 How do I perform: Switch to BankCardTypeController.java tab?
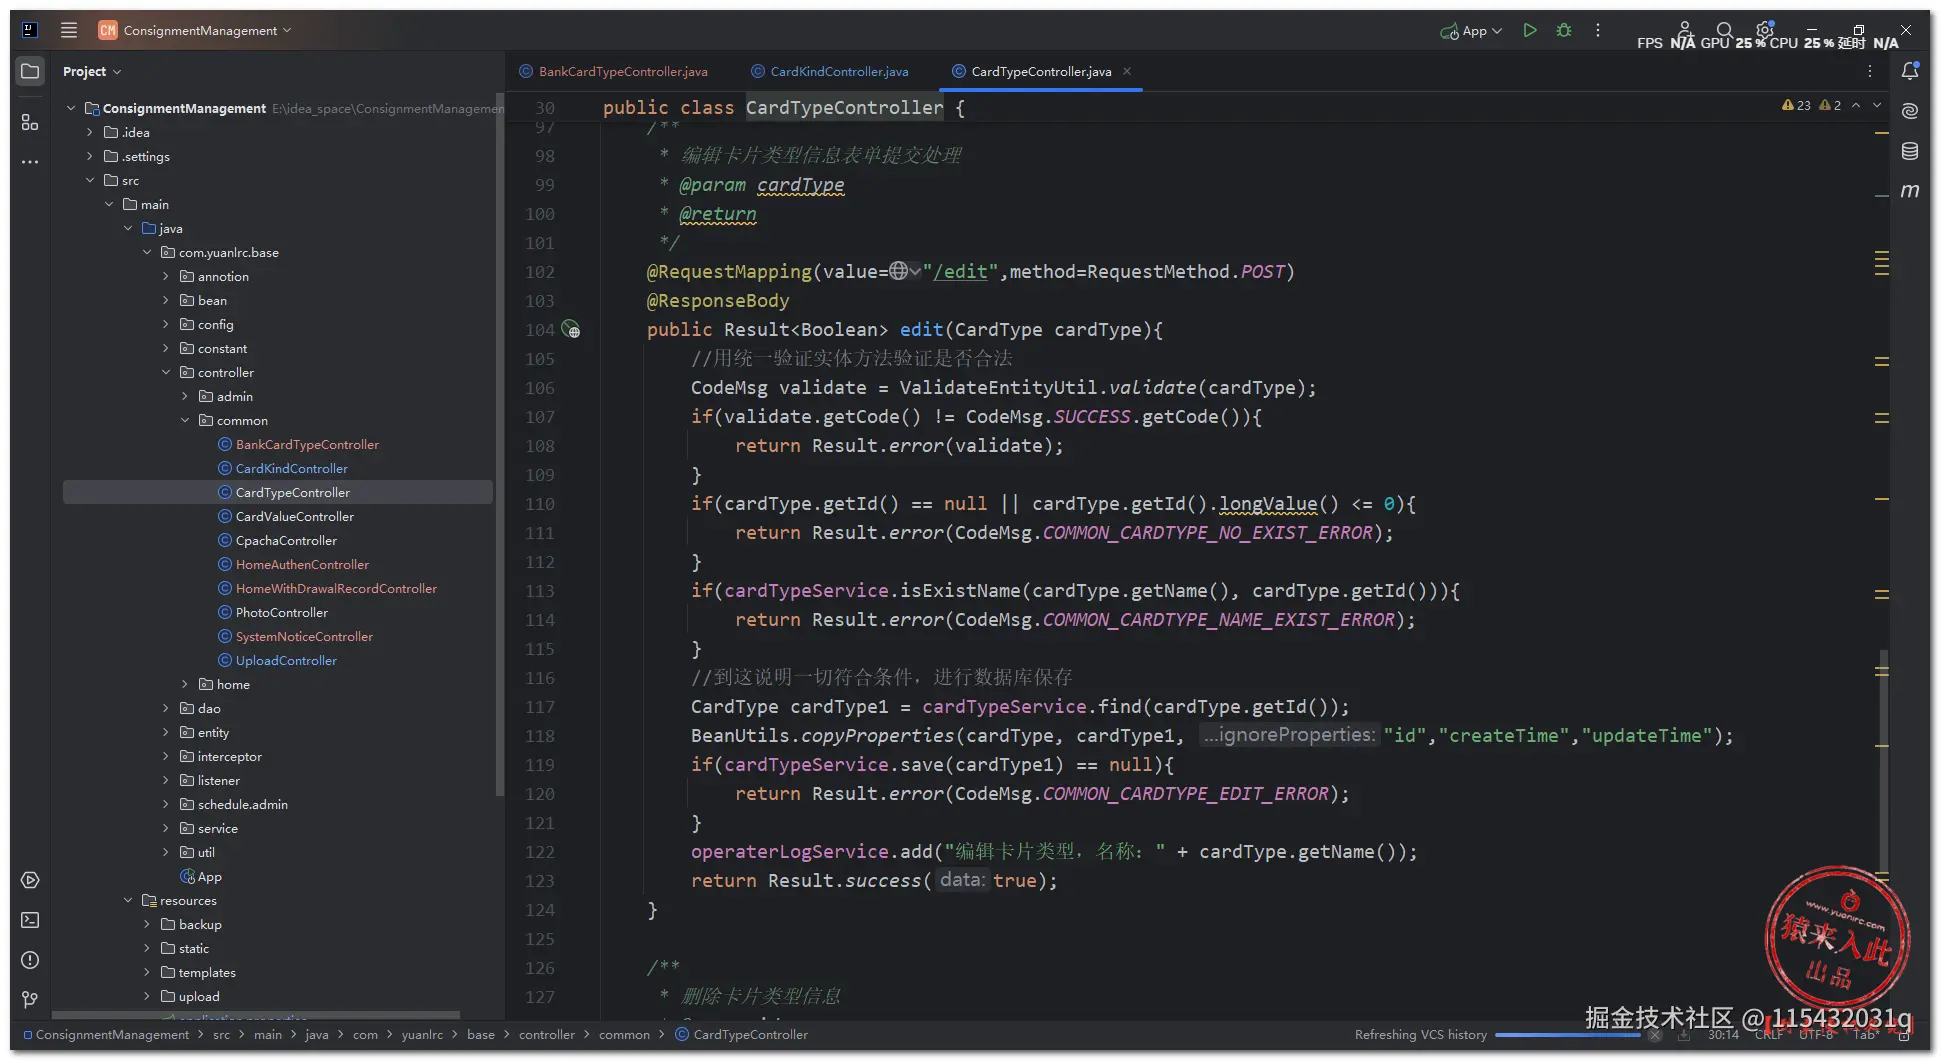[614, 71]
